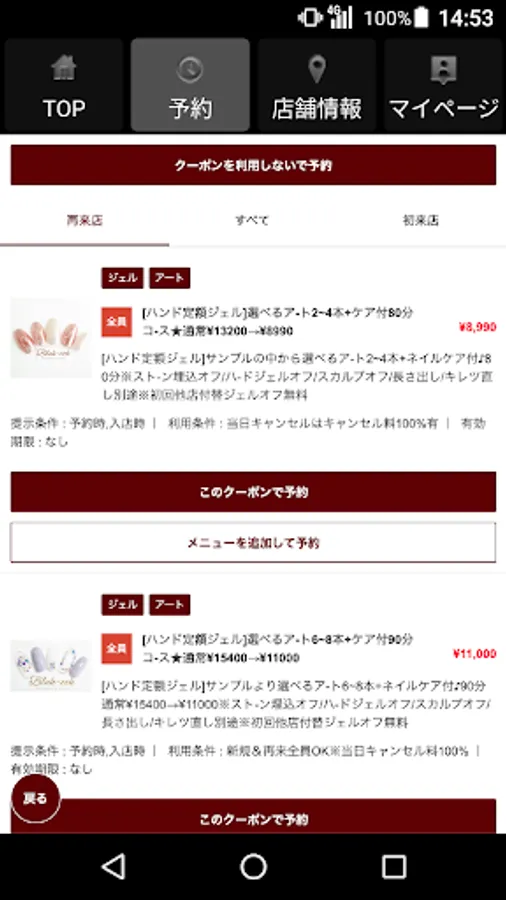Tap クーポンを利用しないで予約 button
Image resolution: width=506 pixels, height=900 pixels.
pyautogui.click(x=253, y=165)
